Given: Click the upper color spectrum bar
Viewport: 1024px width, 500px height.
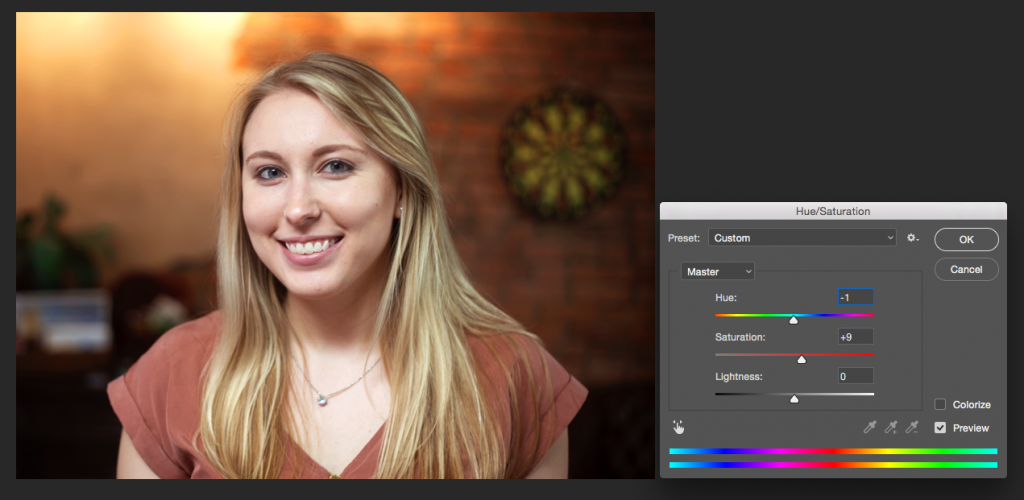Looking at the screenshot, I should (832, 451).
